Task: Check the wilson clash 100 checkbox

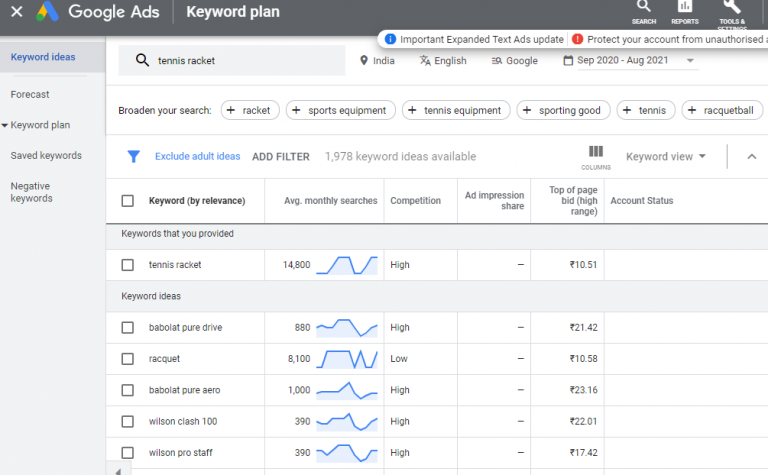Action: click(127, 422)
